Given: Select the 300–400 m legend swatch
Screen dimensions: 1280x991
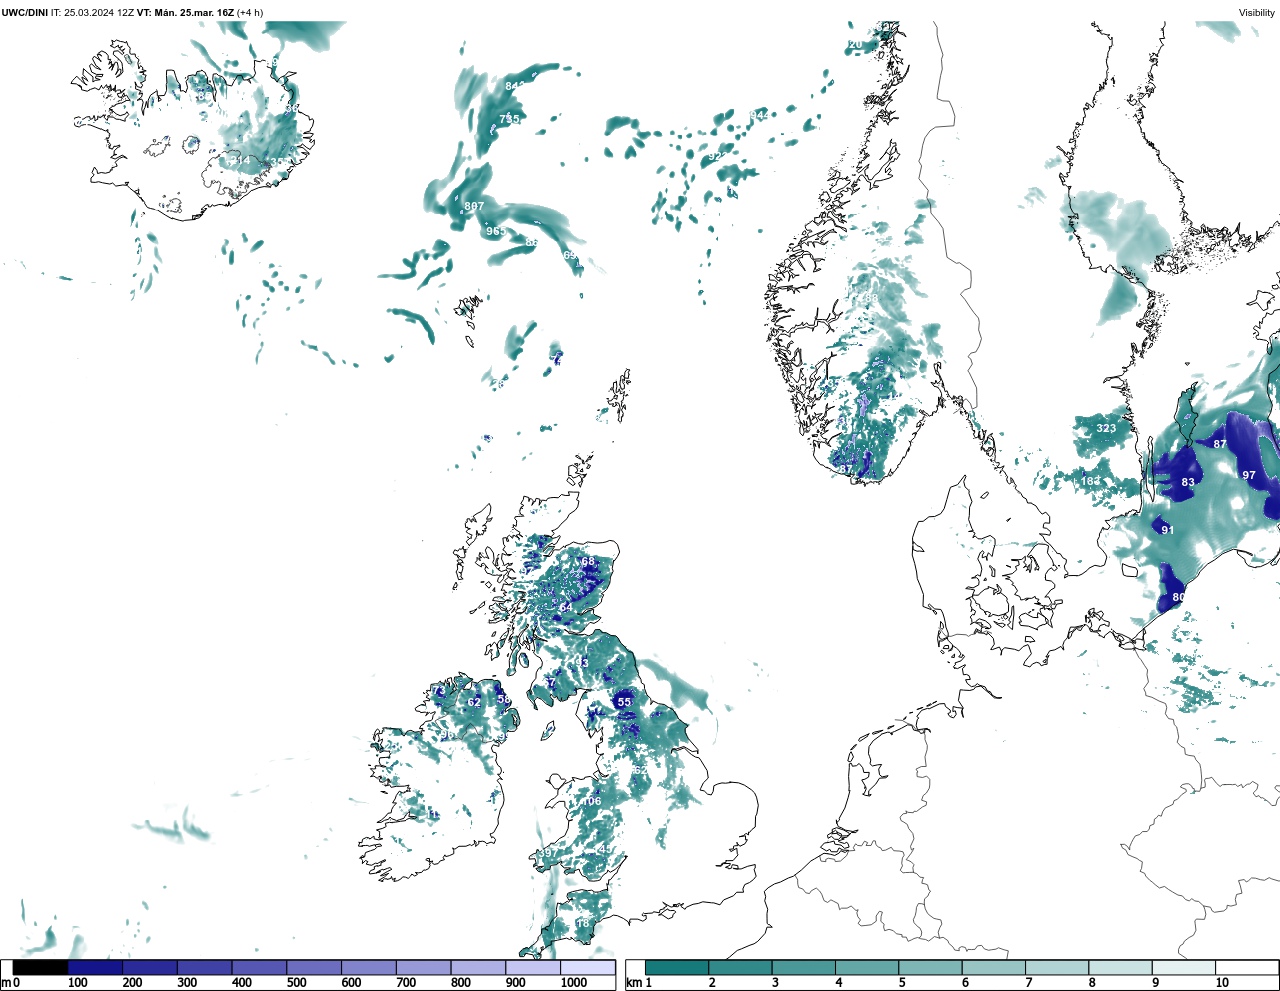Looking at the screenshot, I should pos(205,967).
